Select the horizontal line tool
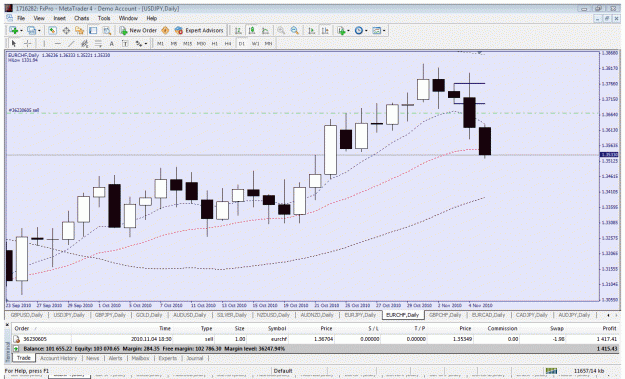Screen dimensions: 625x379 58,43
